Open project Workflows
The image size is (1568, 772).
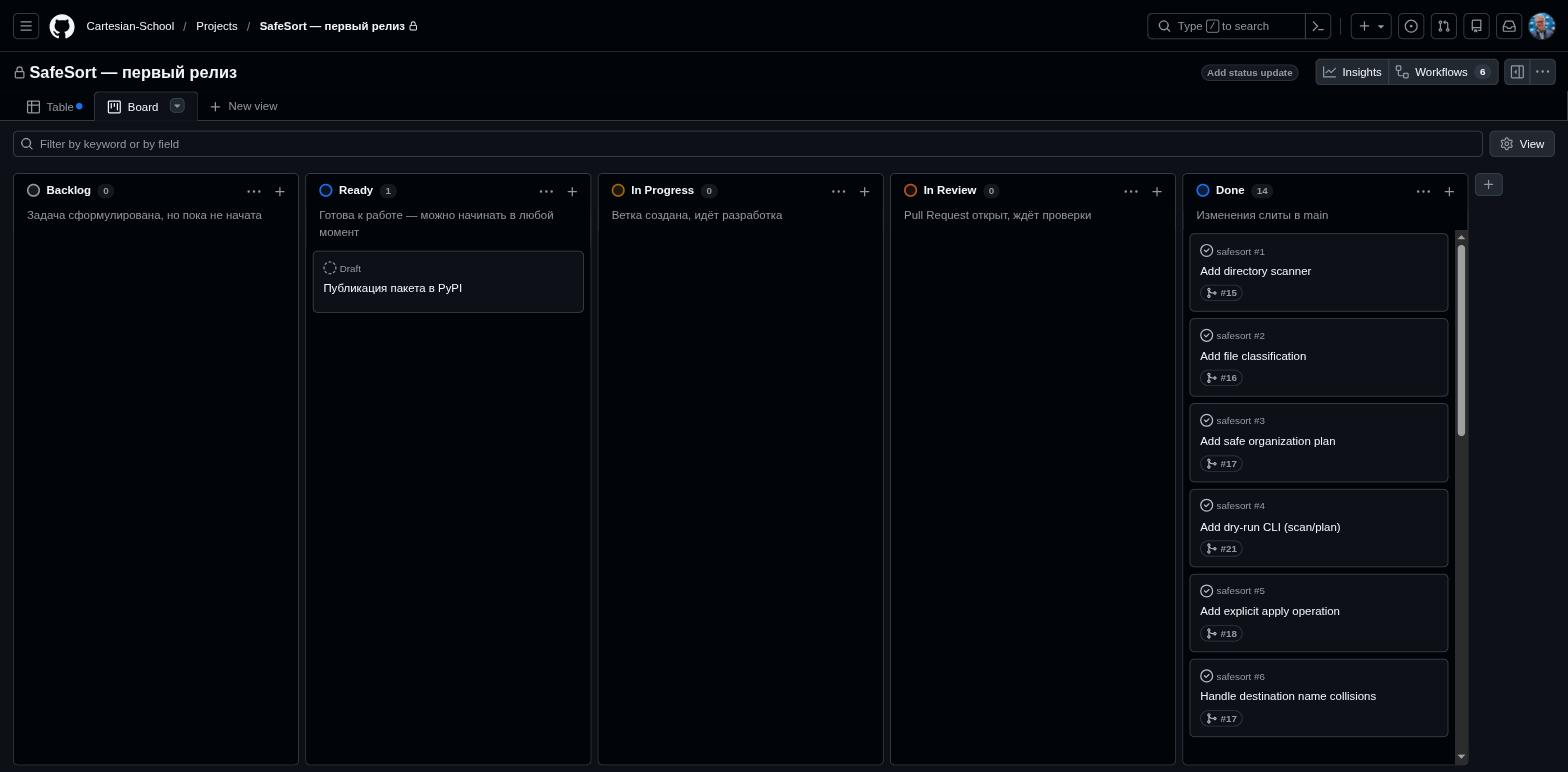[x=1443, y=72]
